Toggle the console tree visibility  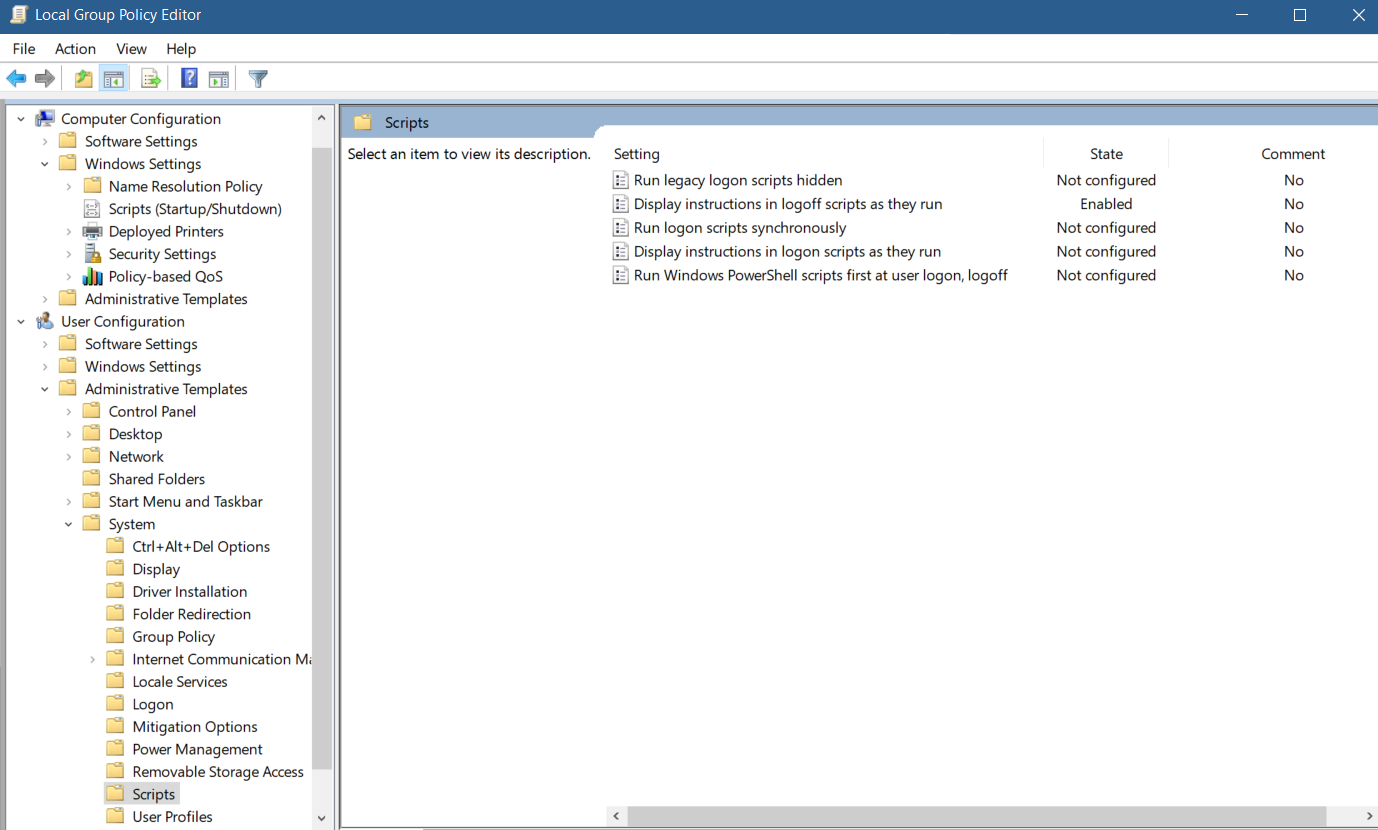coord(114,78)
